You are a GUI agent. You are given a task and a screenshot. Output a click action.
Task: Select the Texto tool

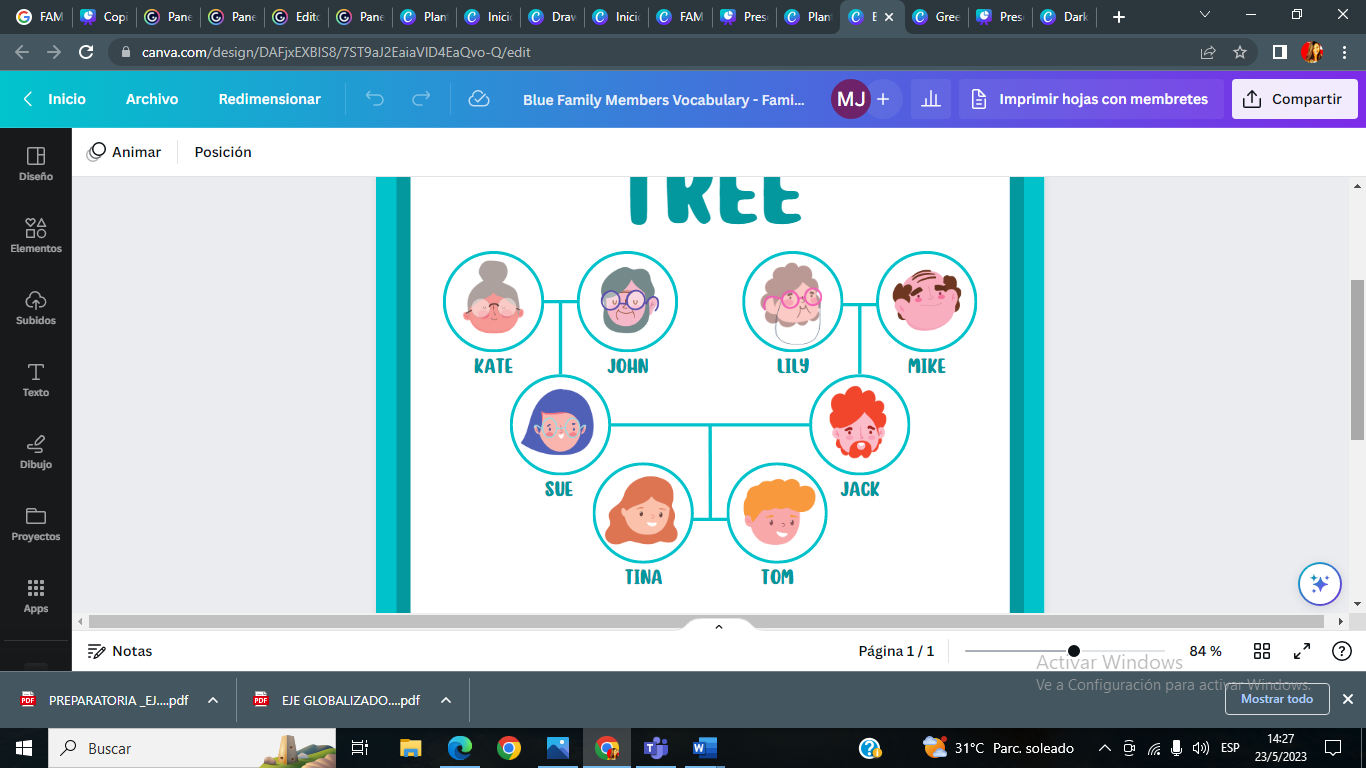point(36,380)
